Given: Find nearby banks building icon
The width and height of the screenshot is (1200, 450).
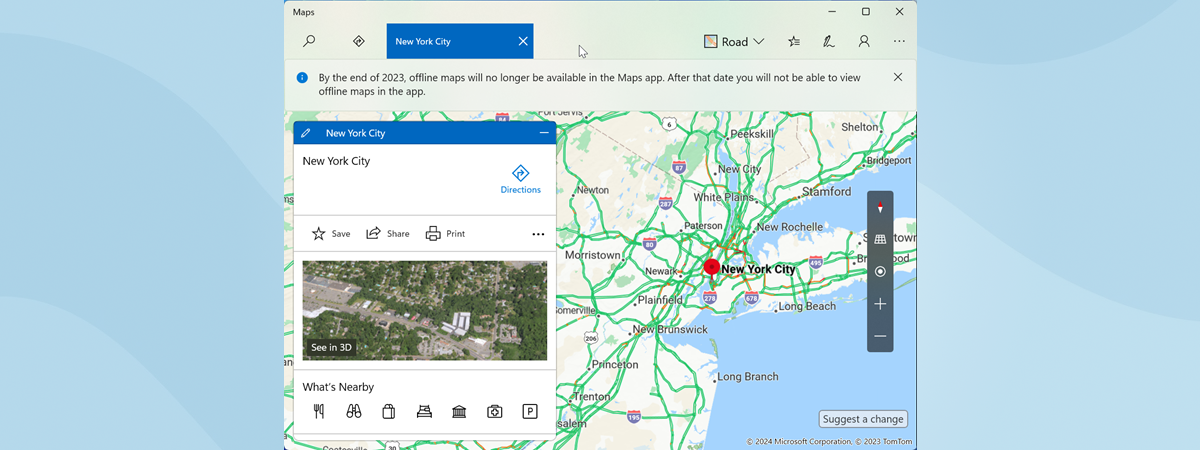Looking at the screenshot, I should point(459,411).
